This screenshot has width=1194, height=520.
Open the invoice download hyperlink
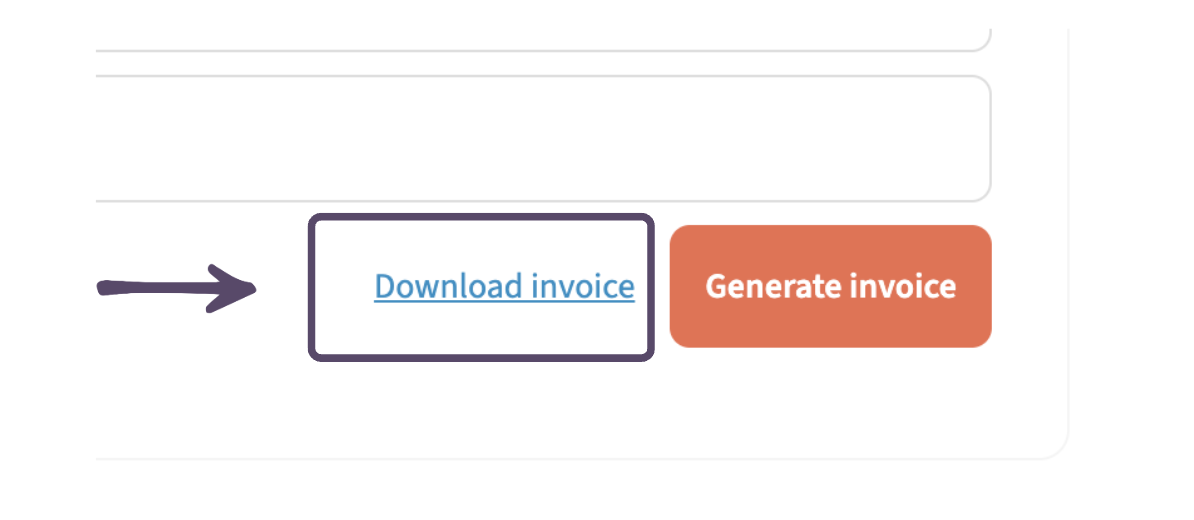point(504,286)
